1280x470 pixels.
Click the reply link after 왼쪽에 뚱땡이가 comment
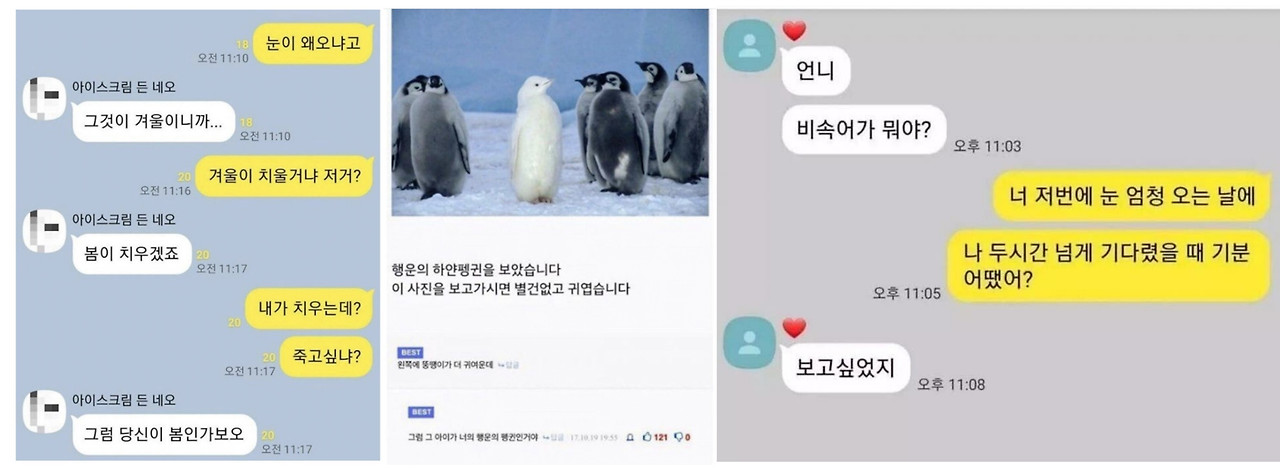click(x=508, y=365)
